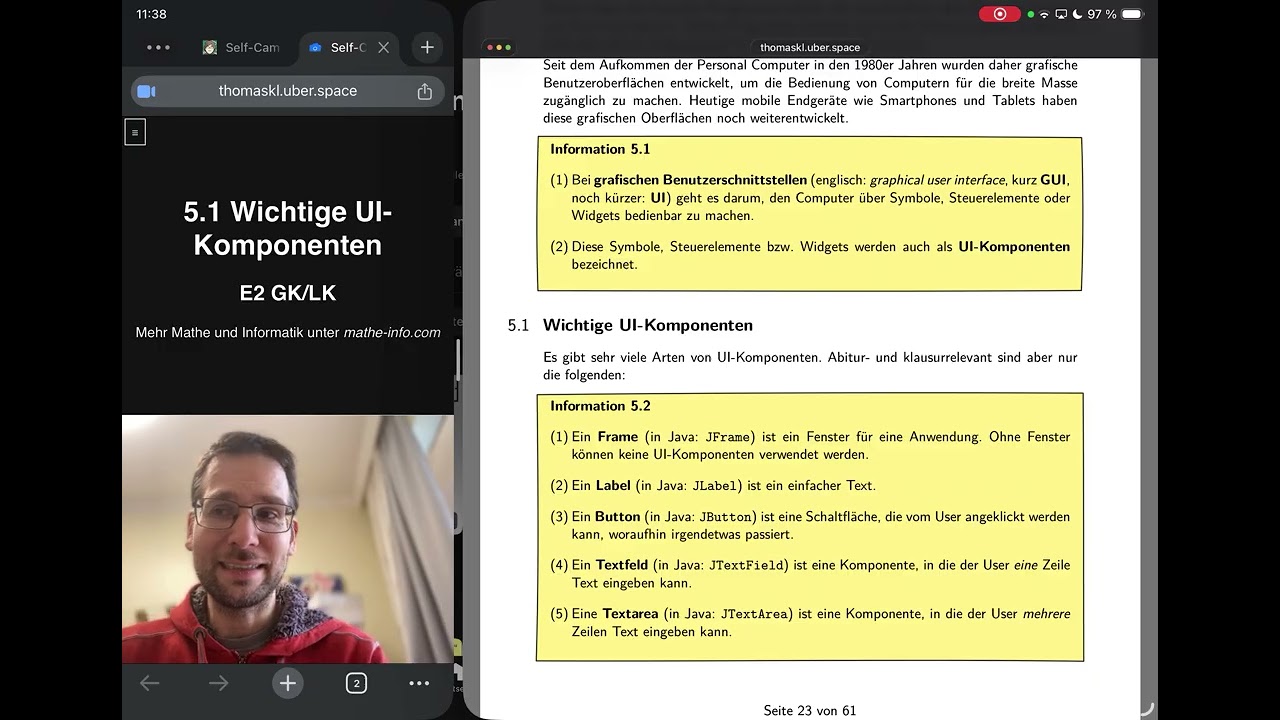Viewport: 1280px width, 720px height.
Task: Go forward with the browser forward arrow
Action: point(218,683)
